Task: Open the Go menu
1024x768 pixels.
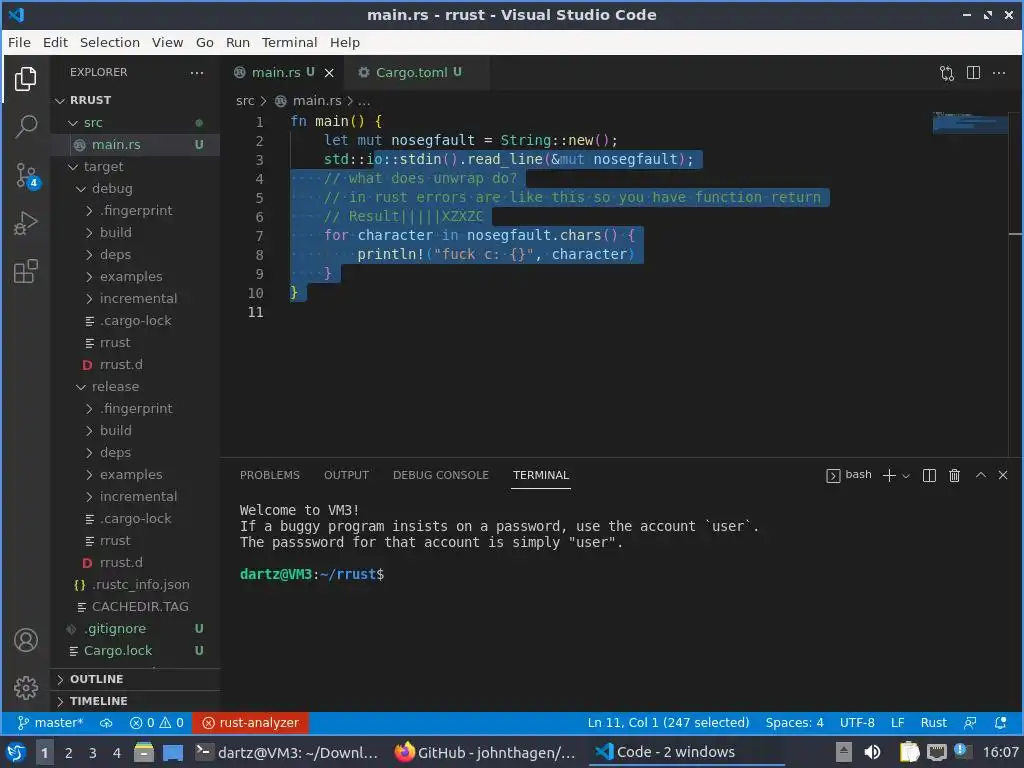Action: click(x=204, y=42)
